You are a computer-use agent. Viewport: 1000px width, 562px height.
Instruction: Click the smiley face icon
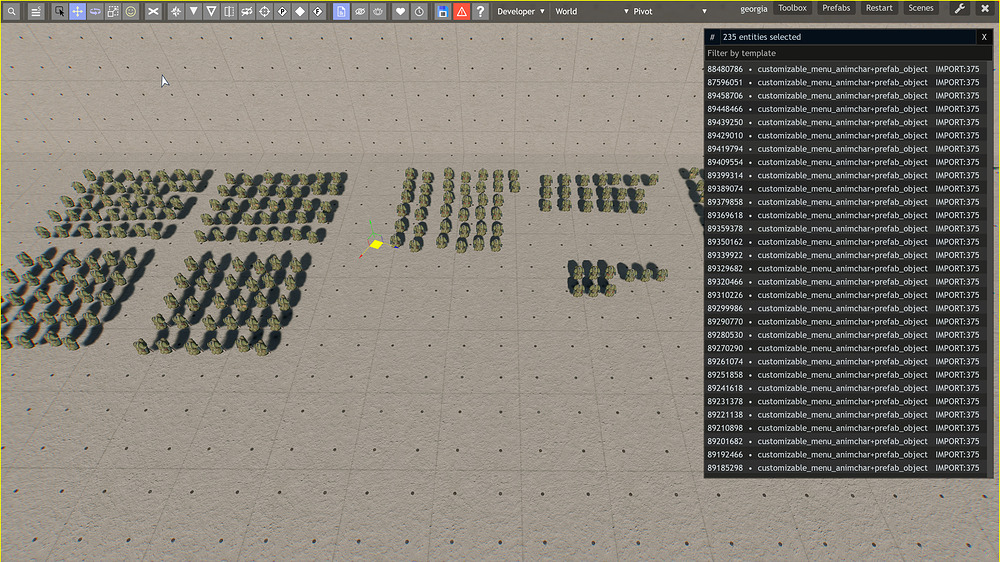tap(131, 11)
